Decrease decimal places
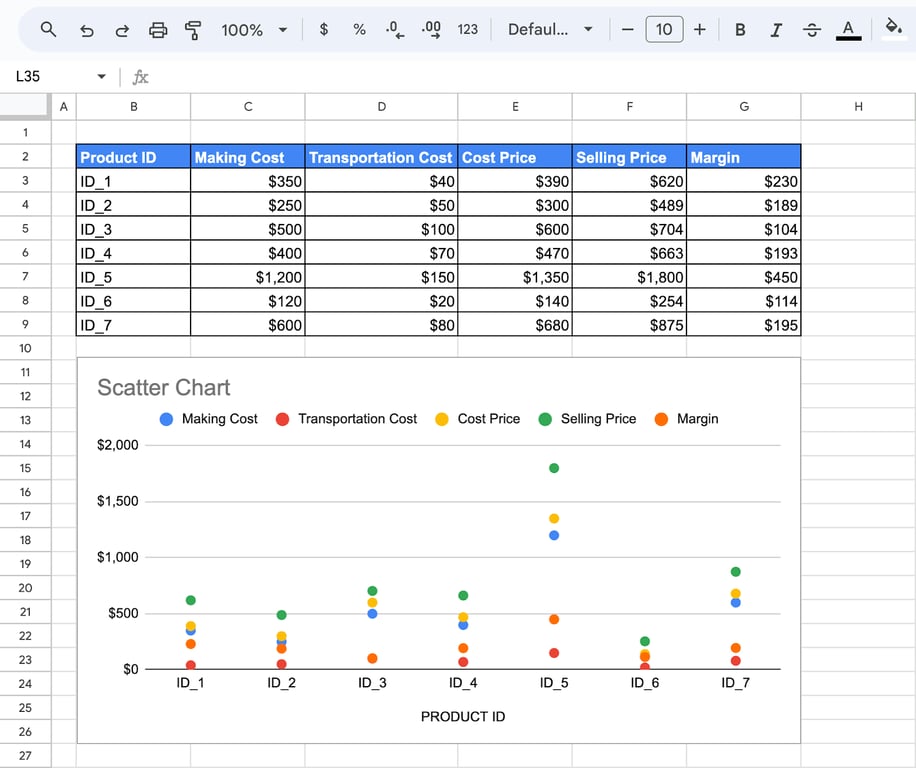Screen dimensions: 916x768 [x=395, y=29]
